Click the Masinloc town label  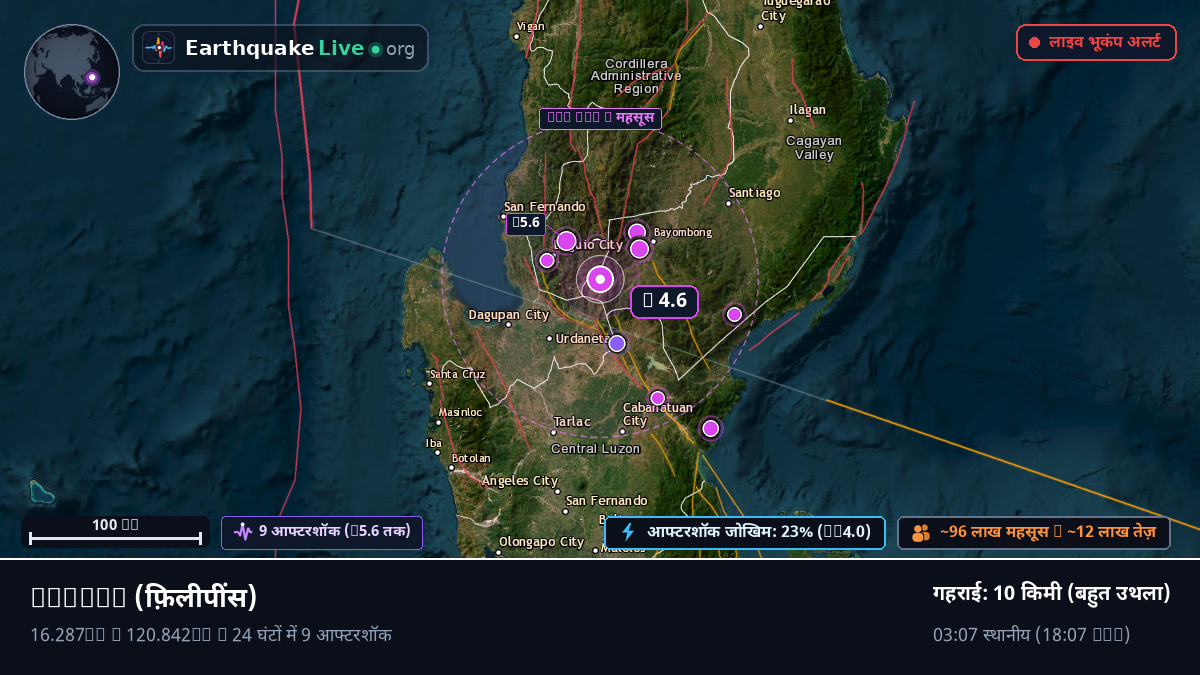(460, 412)
